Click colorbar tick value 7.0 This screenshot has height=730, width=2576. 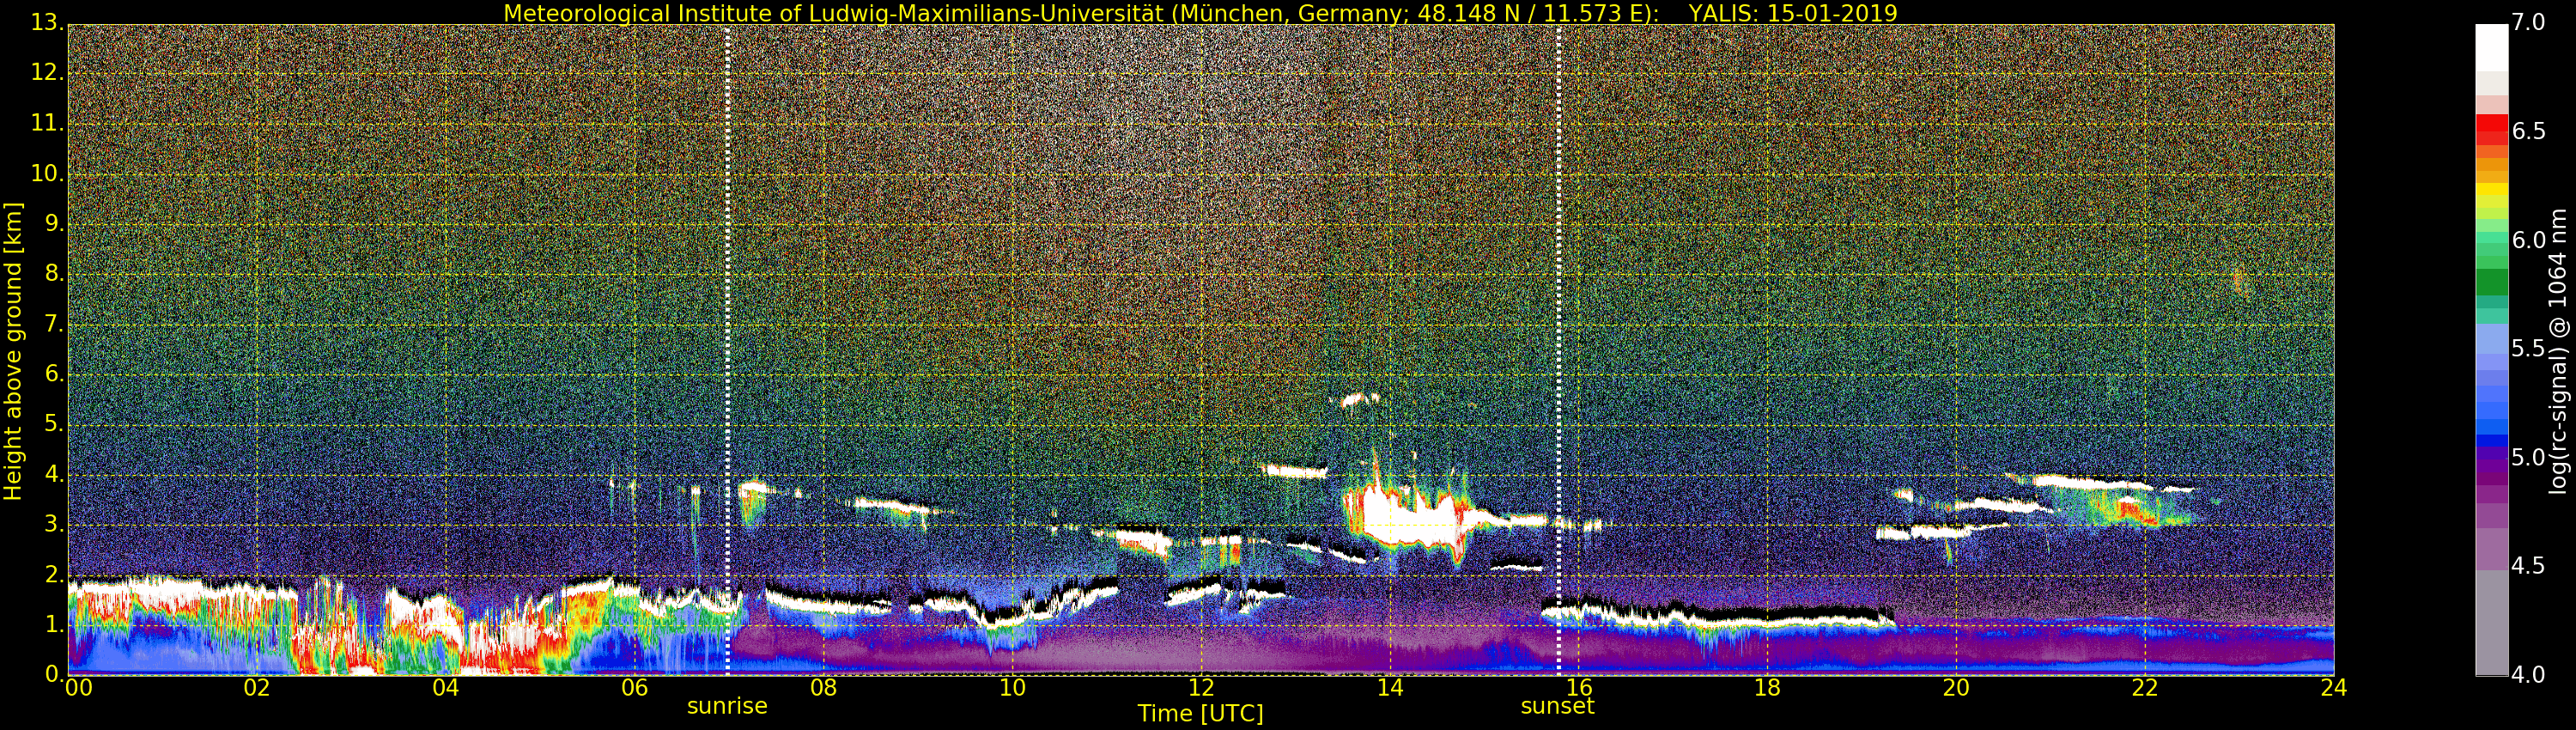(x=2528, y=22)
